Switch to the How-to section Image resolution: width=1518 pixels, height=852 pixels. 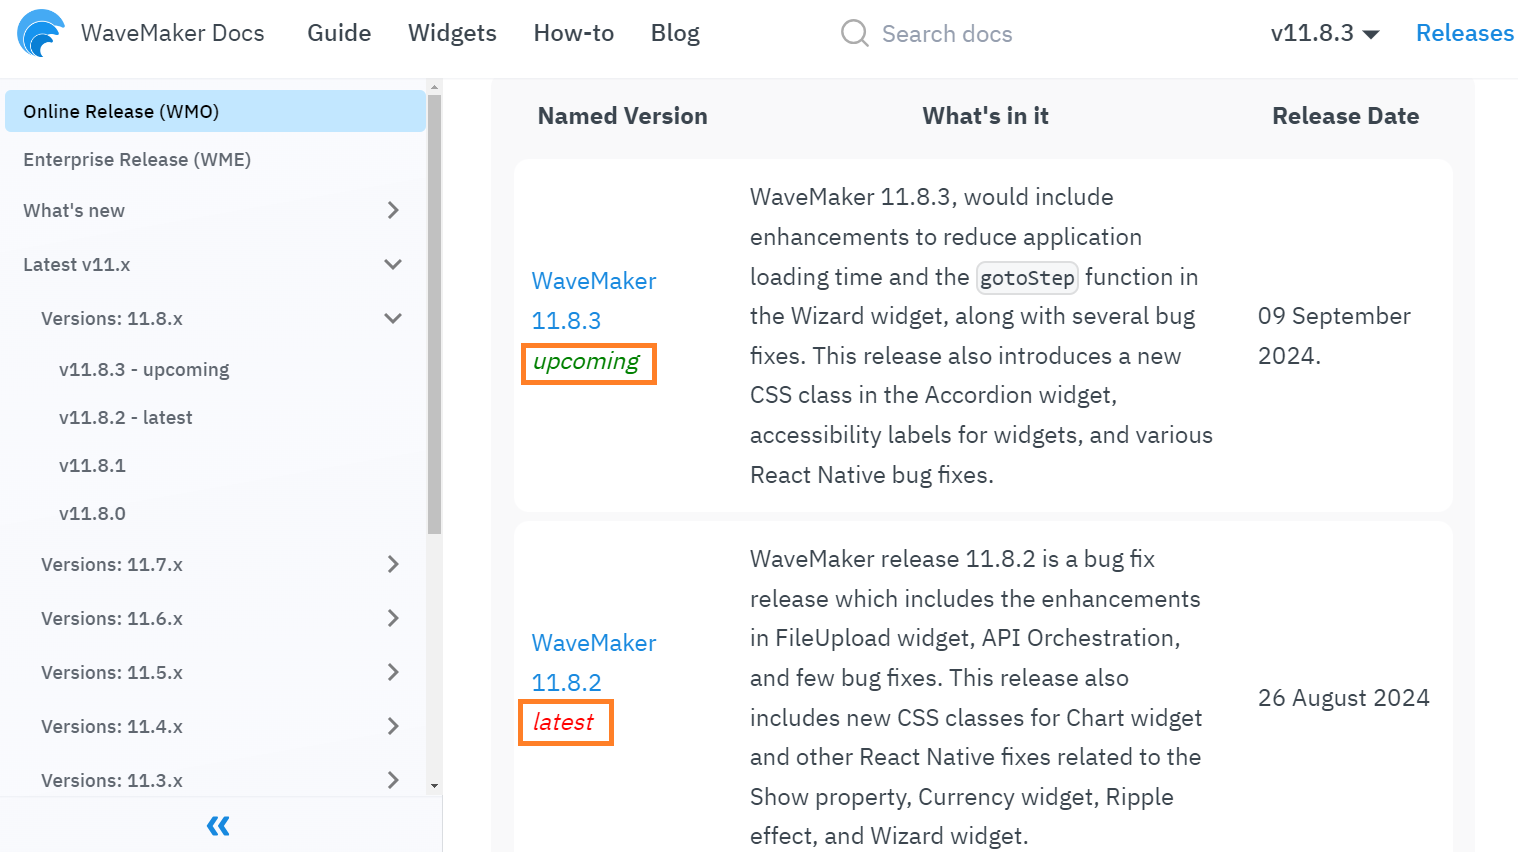point(573,32)
